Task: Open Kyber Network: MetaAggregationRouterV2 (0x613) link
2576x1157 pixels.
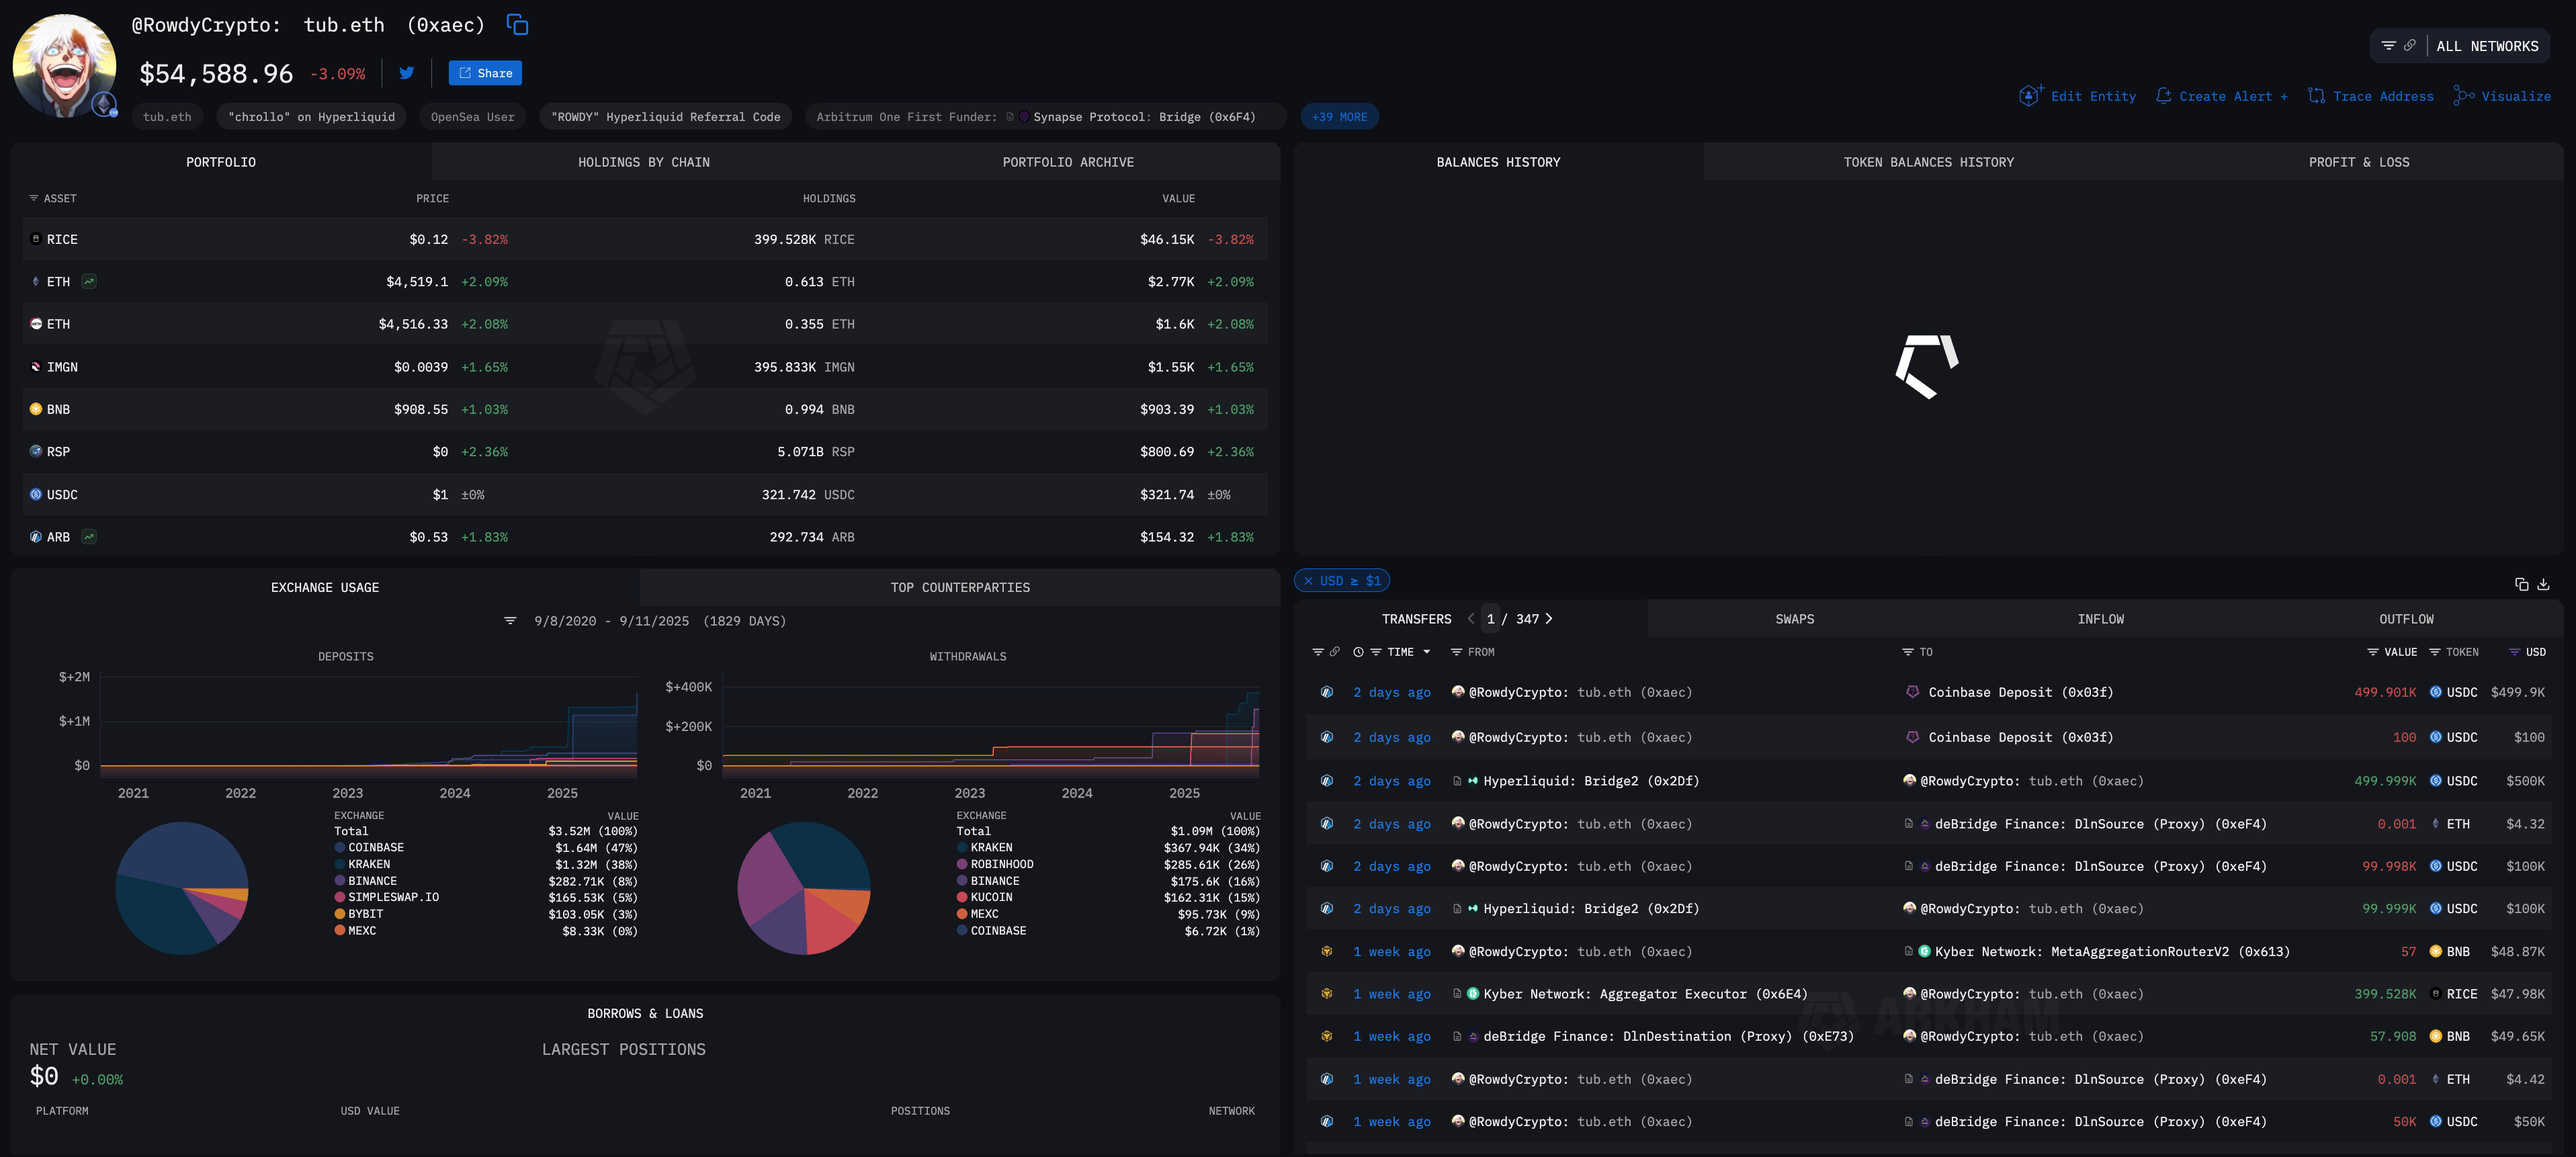Action: coord(2112,952)
